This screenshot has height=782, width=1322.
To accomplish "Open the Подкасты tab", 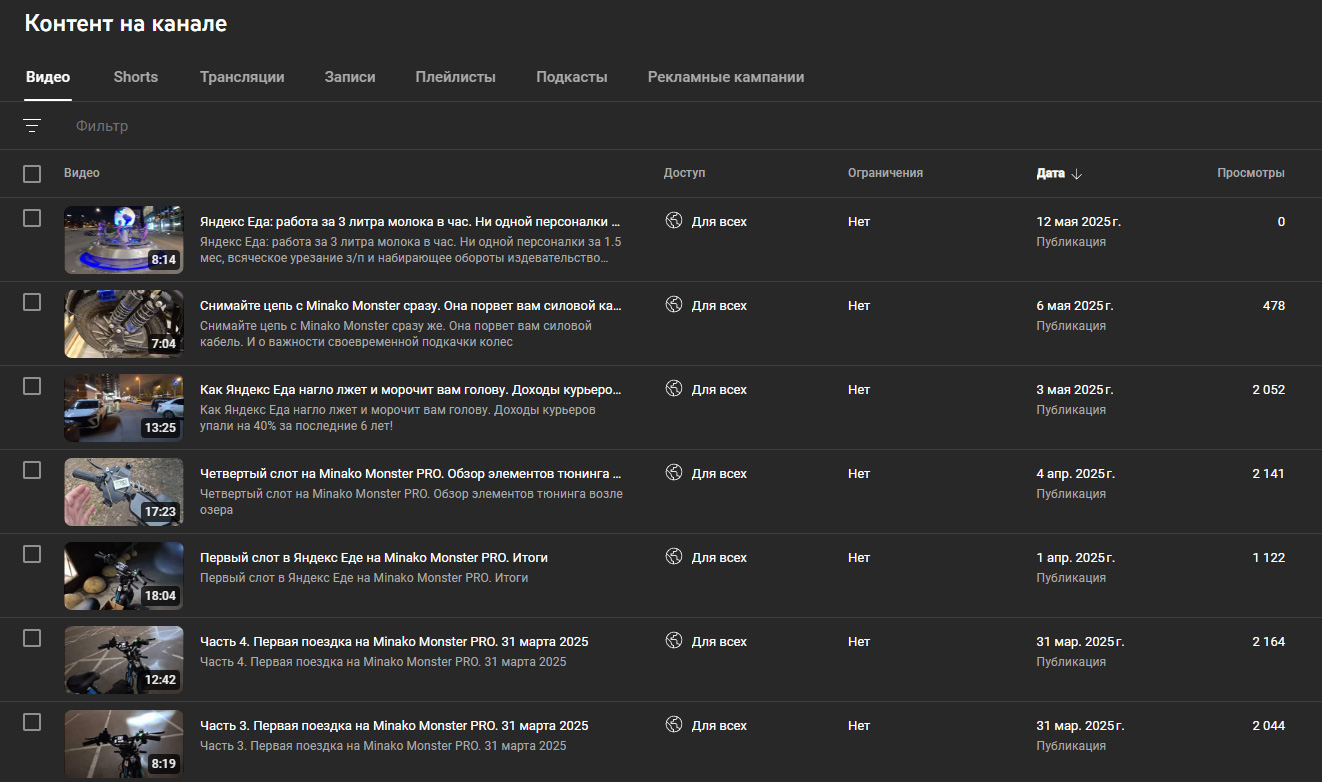I will click(x=572, y=77).
